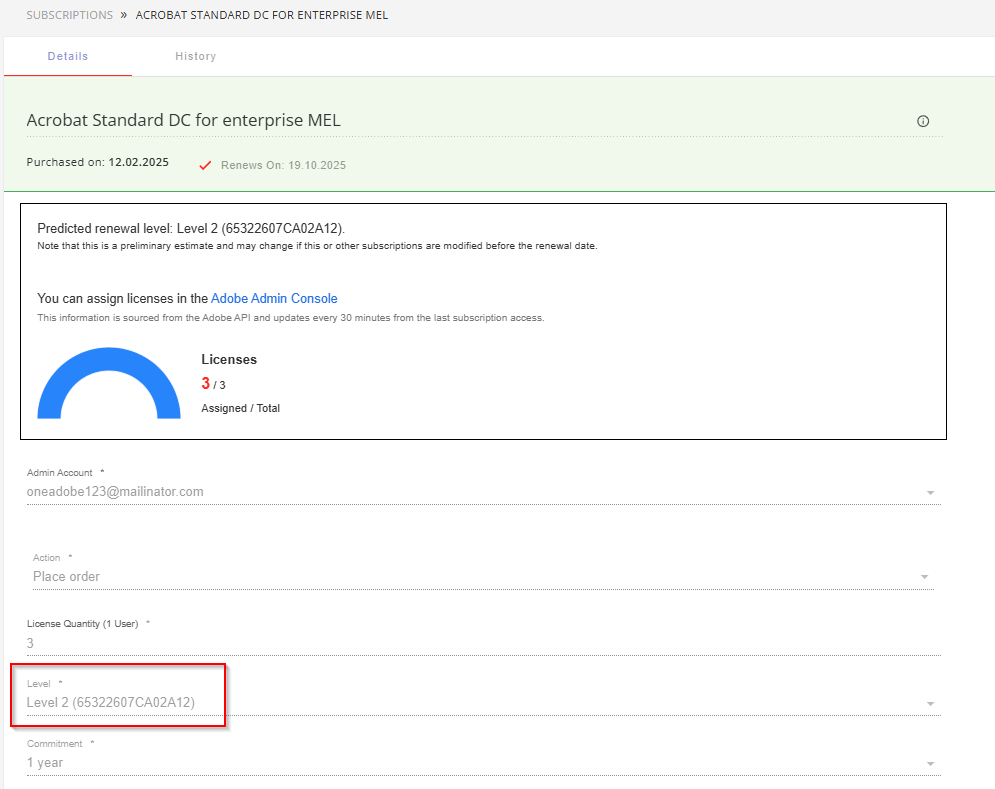Click 'Level 2 (65322607CA02A12)' field value
995x789 pixels.
[110, 703]
